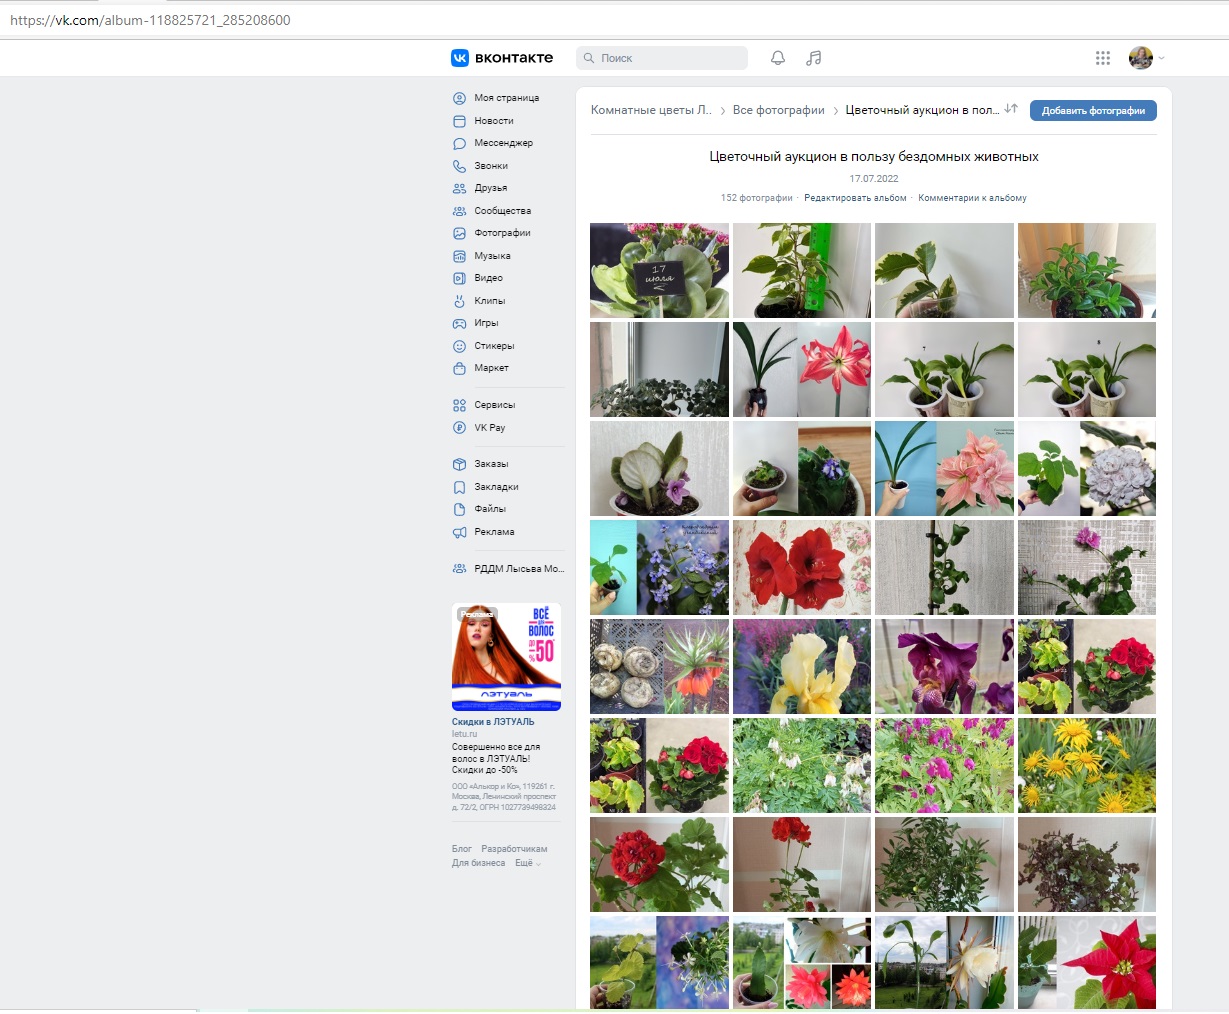Click the Поиск search field

pyautogui.click(x=662, y=58)
